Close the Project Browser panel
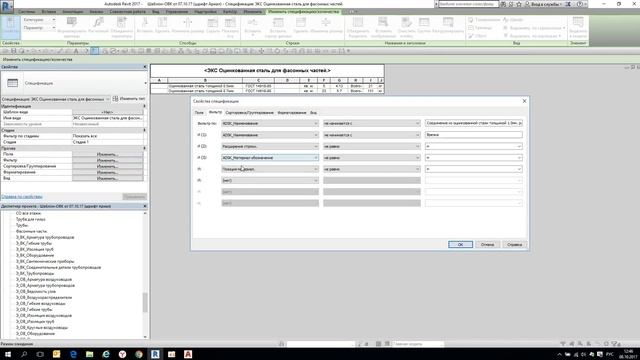640x360 pixels. 145,206
